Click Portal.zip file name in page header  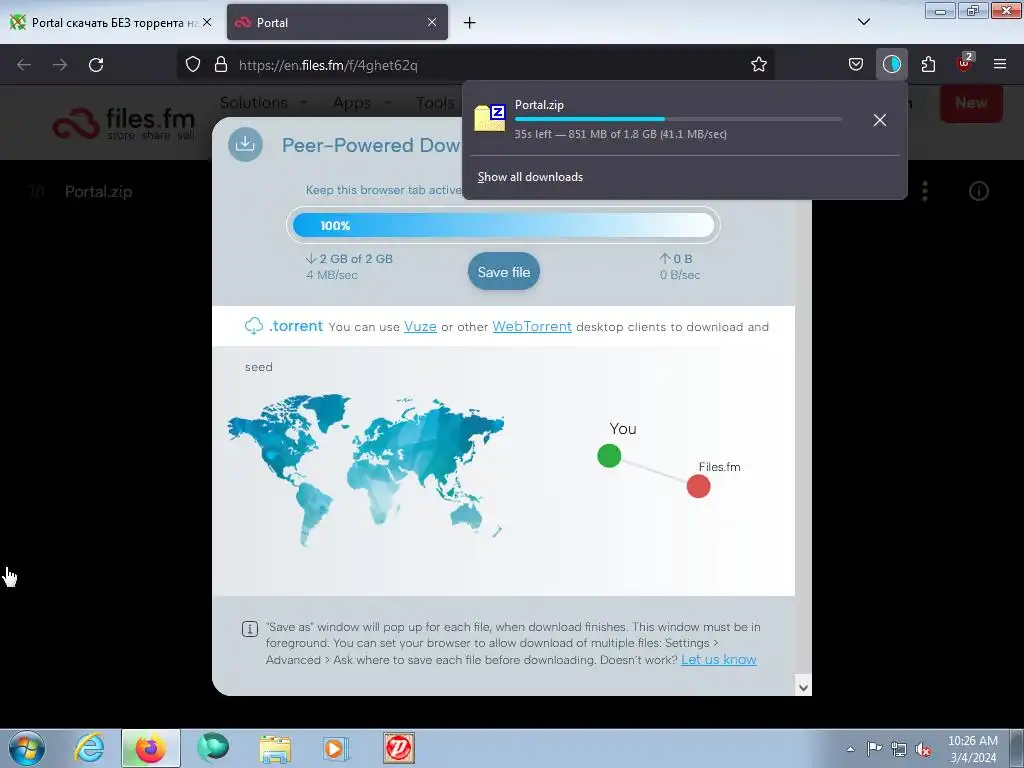(x=99, y=192)
